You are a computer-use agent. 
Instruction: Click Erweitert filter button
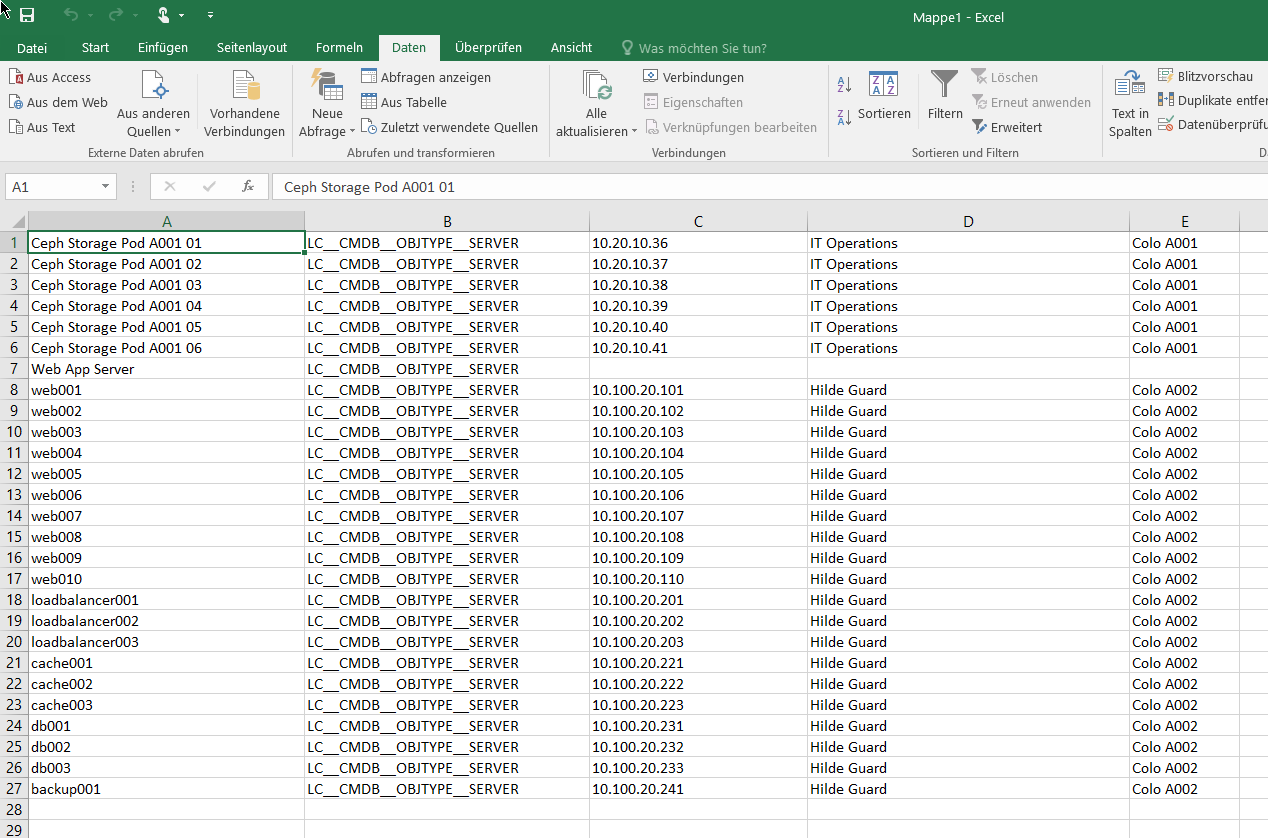pyautogui.click(x=1007, y=127)
